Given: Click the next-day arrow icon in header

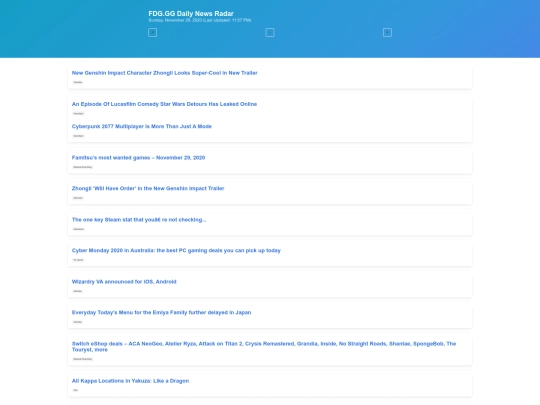Looking at the screenshot, I should [387, 33].
